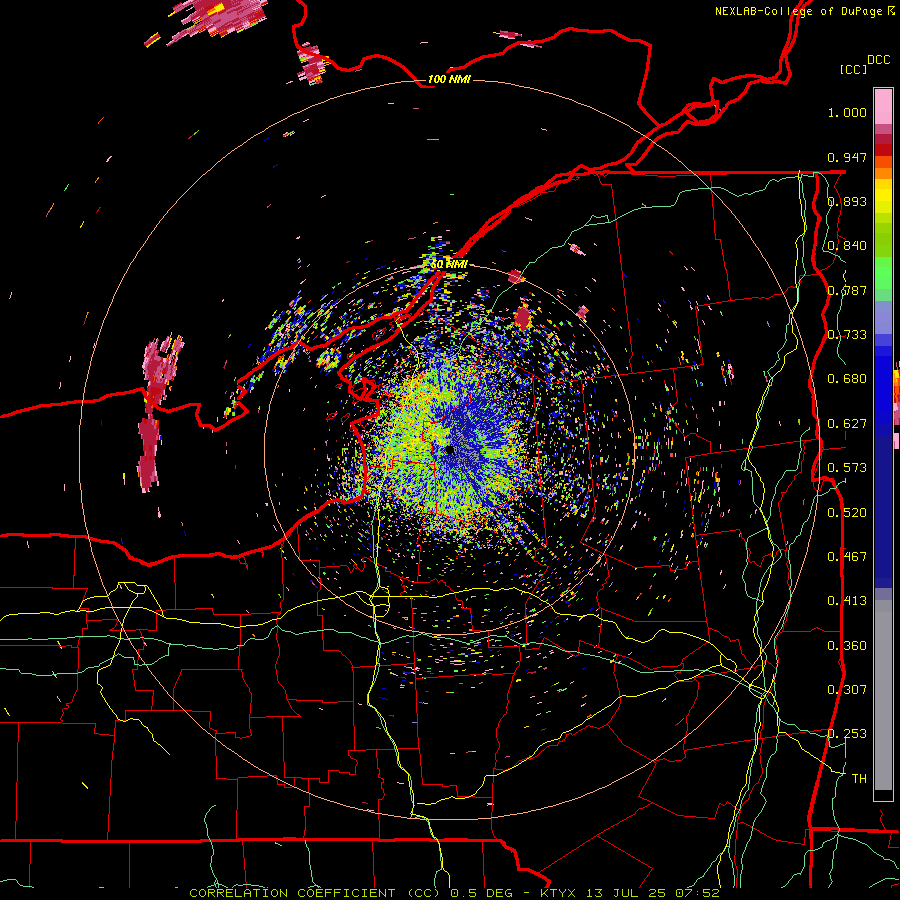Viewport: 900px width, 900px height.
Task: Select the 0.893 scale value
Action: [x=847, y=201]
